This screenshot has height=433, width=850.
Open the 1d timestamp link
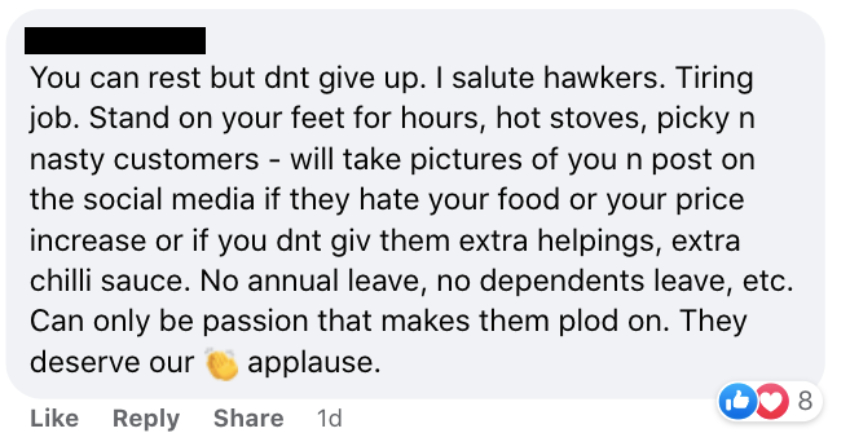329,418
